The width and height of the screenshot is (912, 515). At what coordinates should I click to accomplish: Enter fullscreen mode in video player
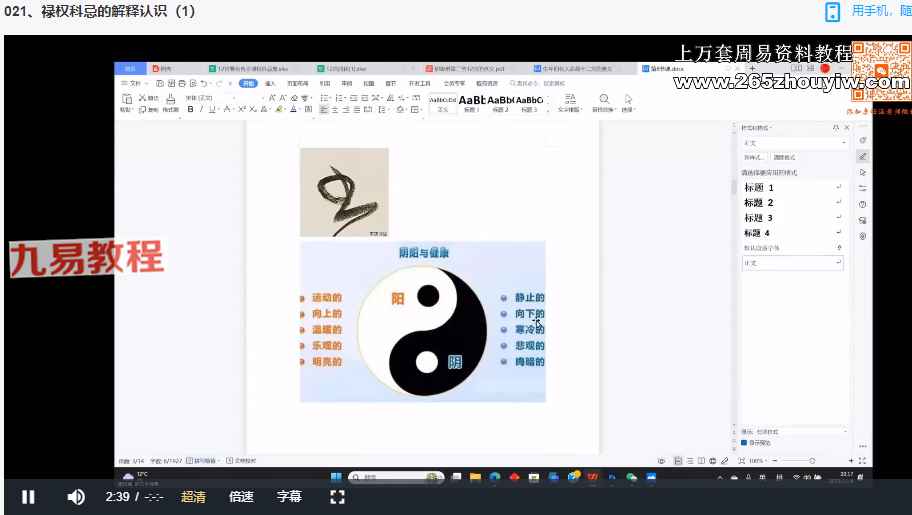pyautogui.click(x=337, y=497)
